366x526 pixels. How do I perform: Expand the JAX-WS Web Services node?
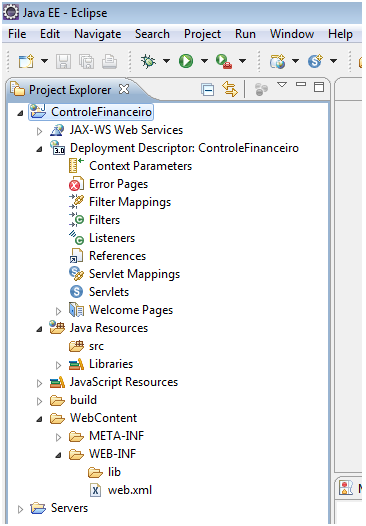pyautogui.click(x=39, y=131)
